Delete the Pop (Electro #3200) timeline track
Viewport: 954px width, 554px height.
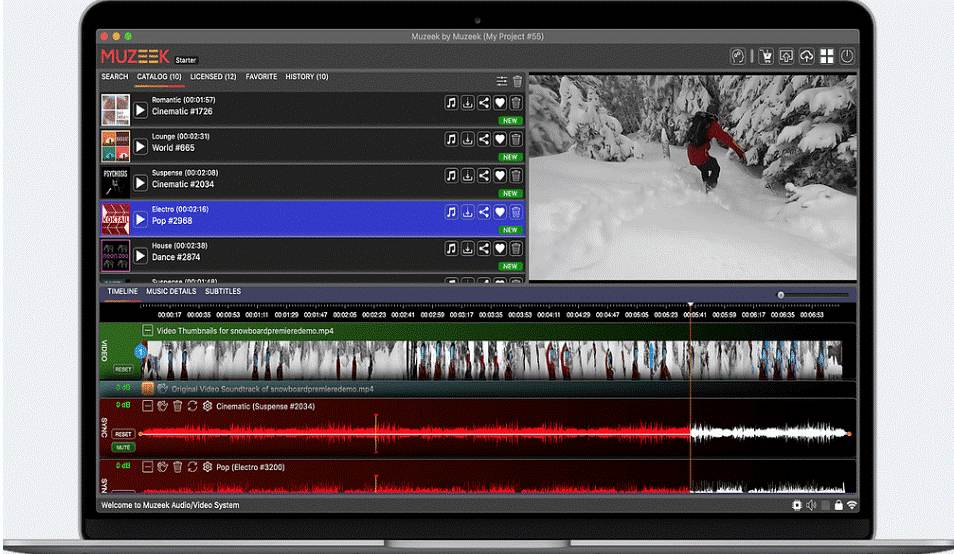tap(178, 466)
